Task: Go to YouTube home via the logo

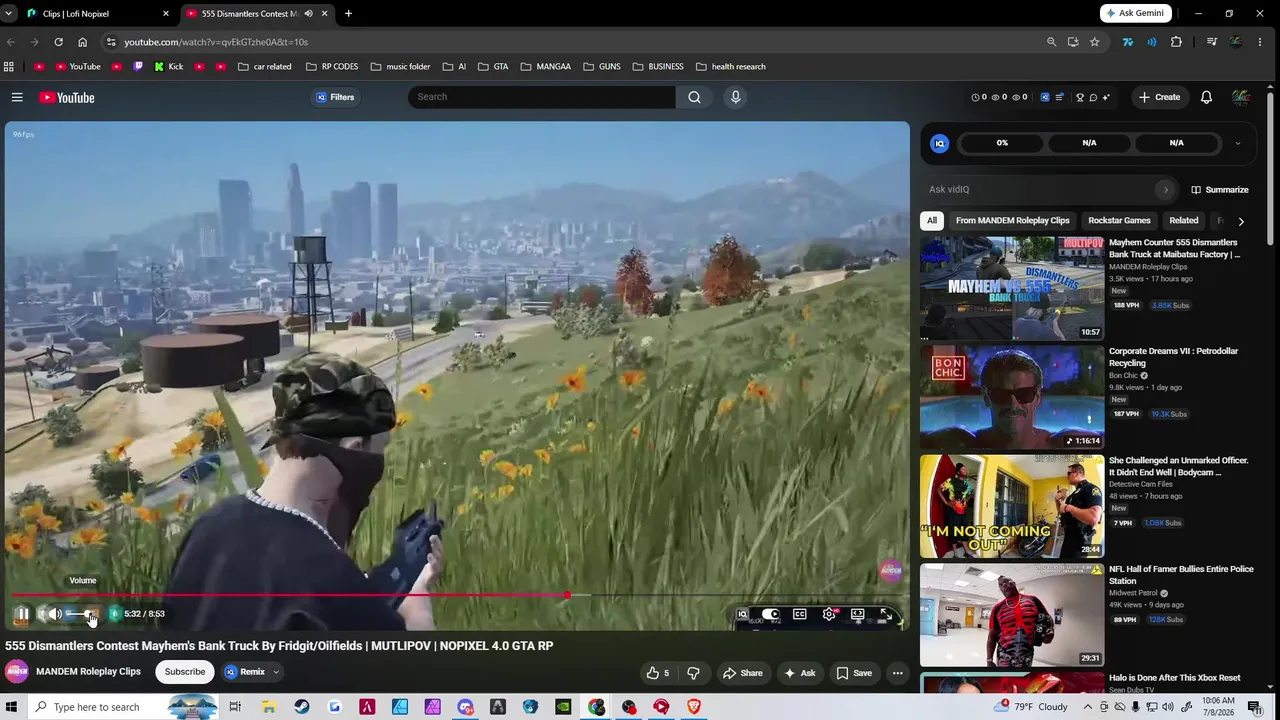Action: (67, 97)
